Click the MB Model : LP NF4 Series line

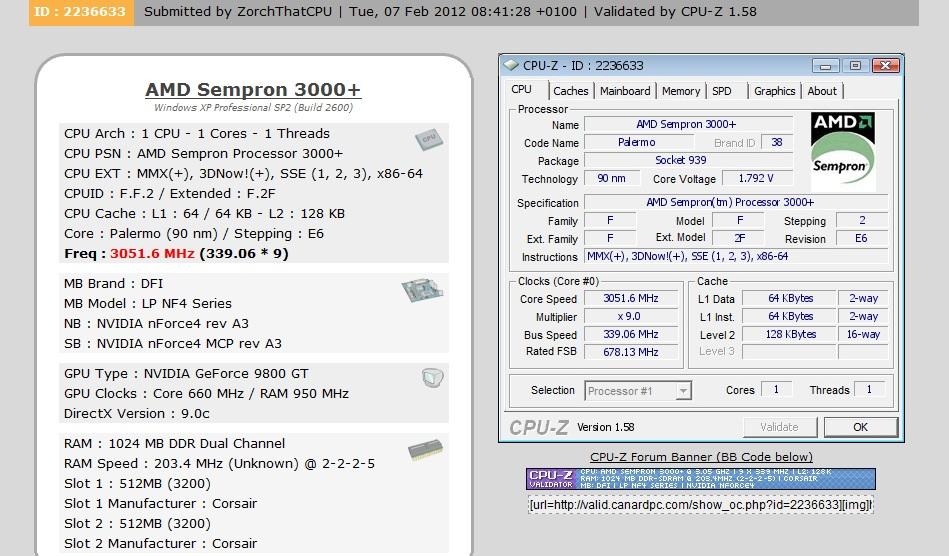148,303
